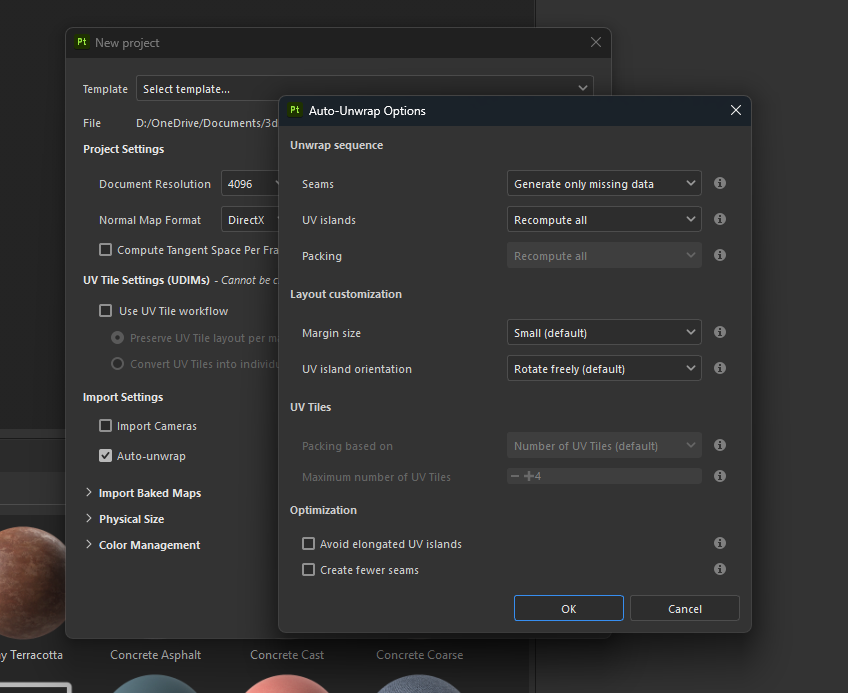This screenshot has width=848, height=693.
Task: Click the info icon next to Packing
Action: point(719,255)
